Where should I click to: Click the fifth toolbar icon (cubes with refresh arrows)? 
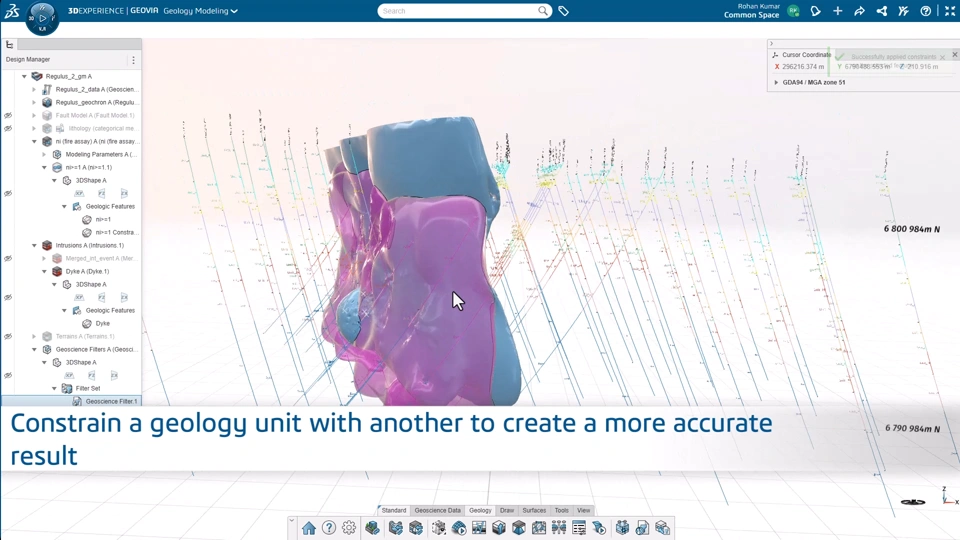396,528
